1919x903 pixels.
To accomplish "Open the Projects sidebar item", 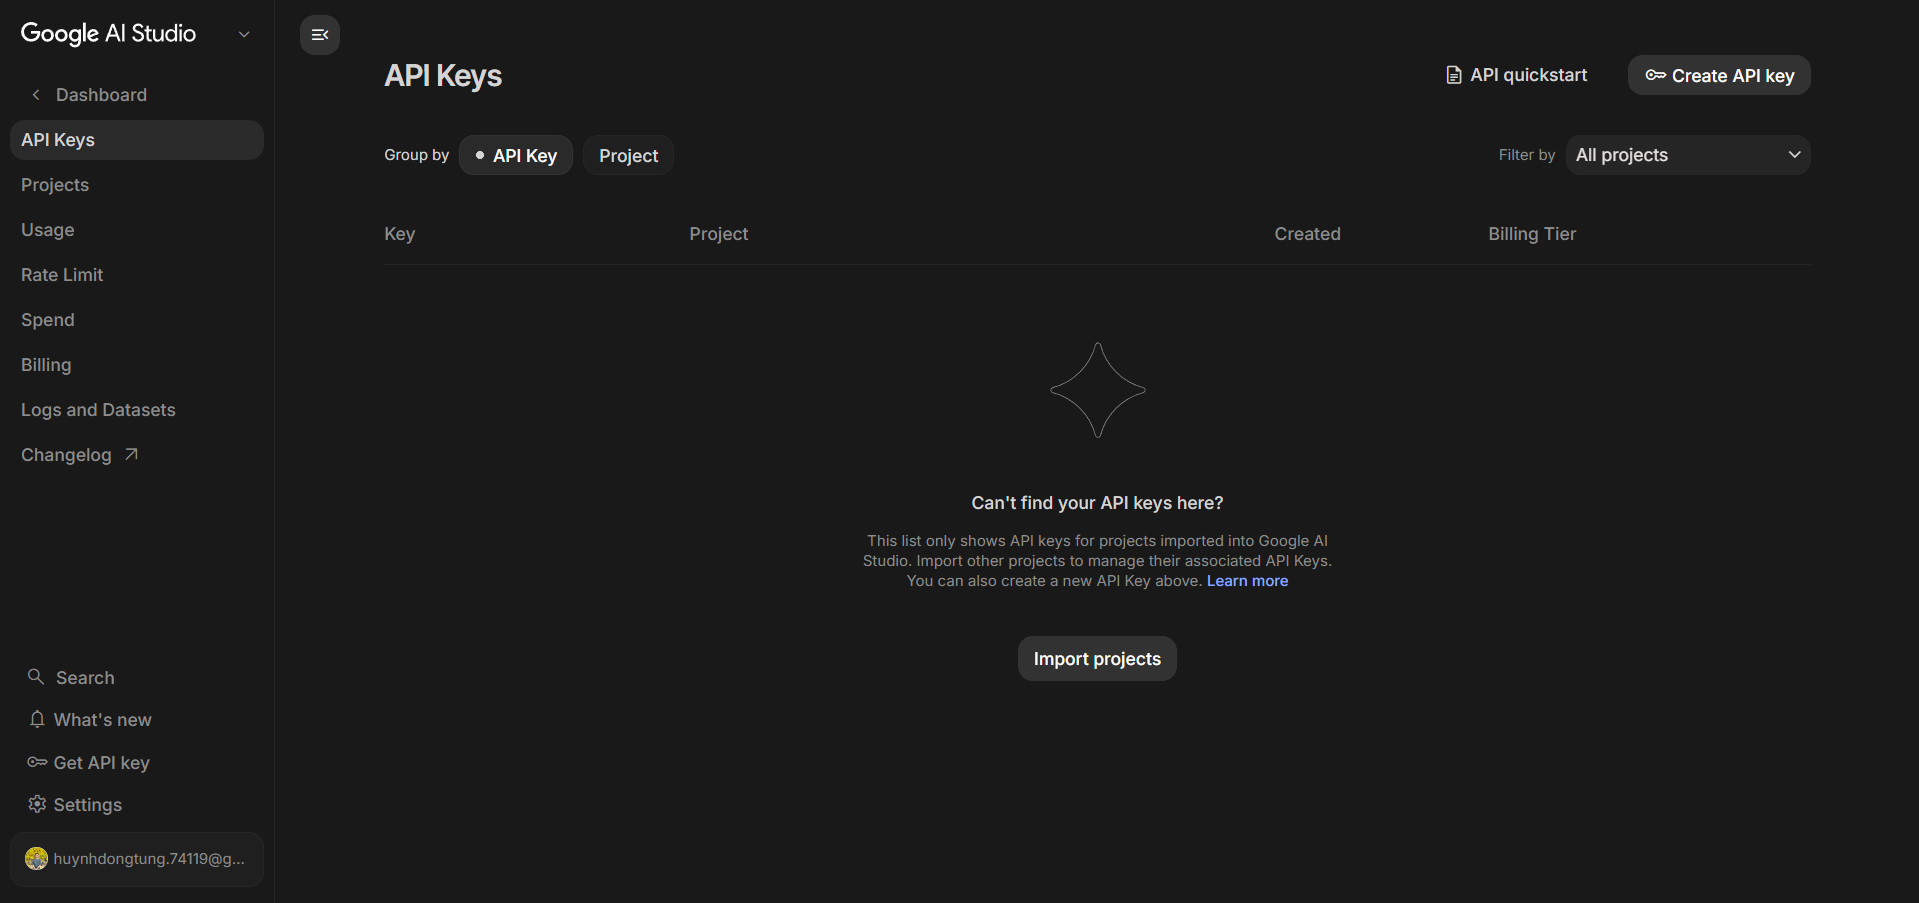I will 137,185.
